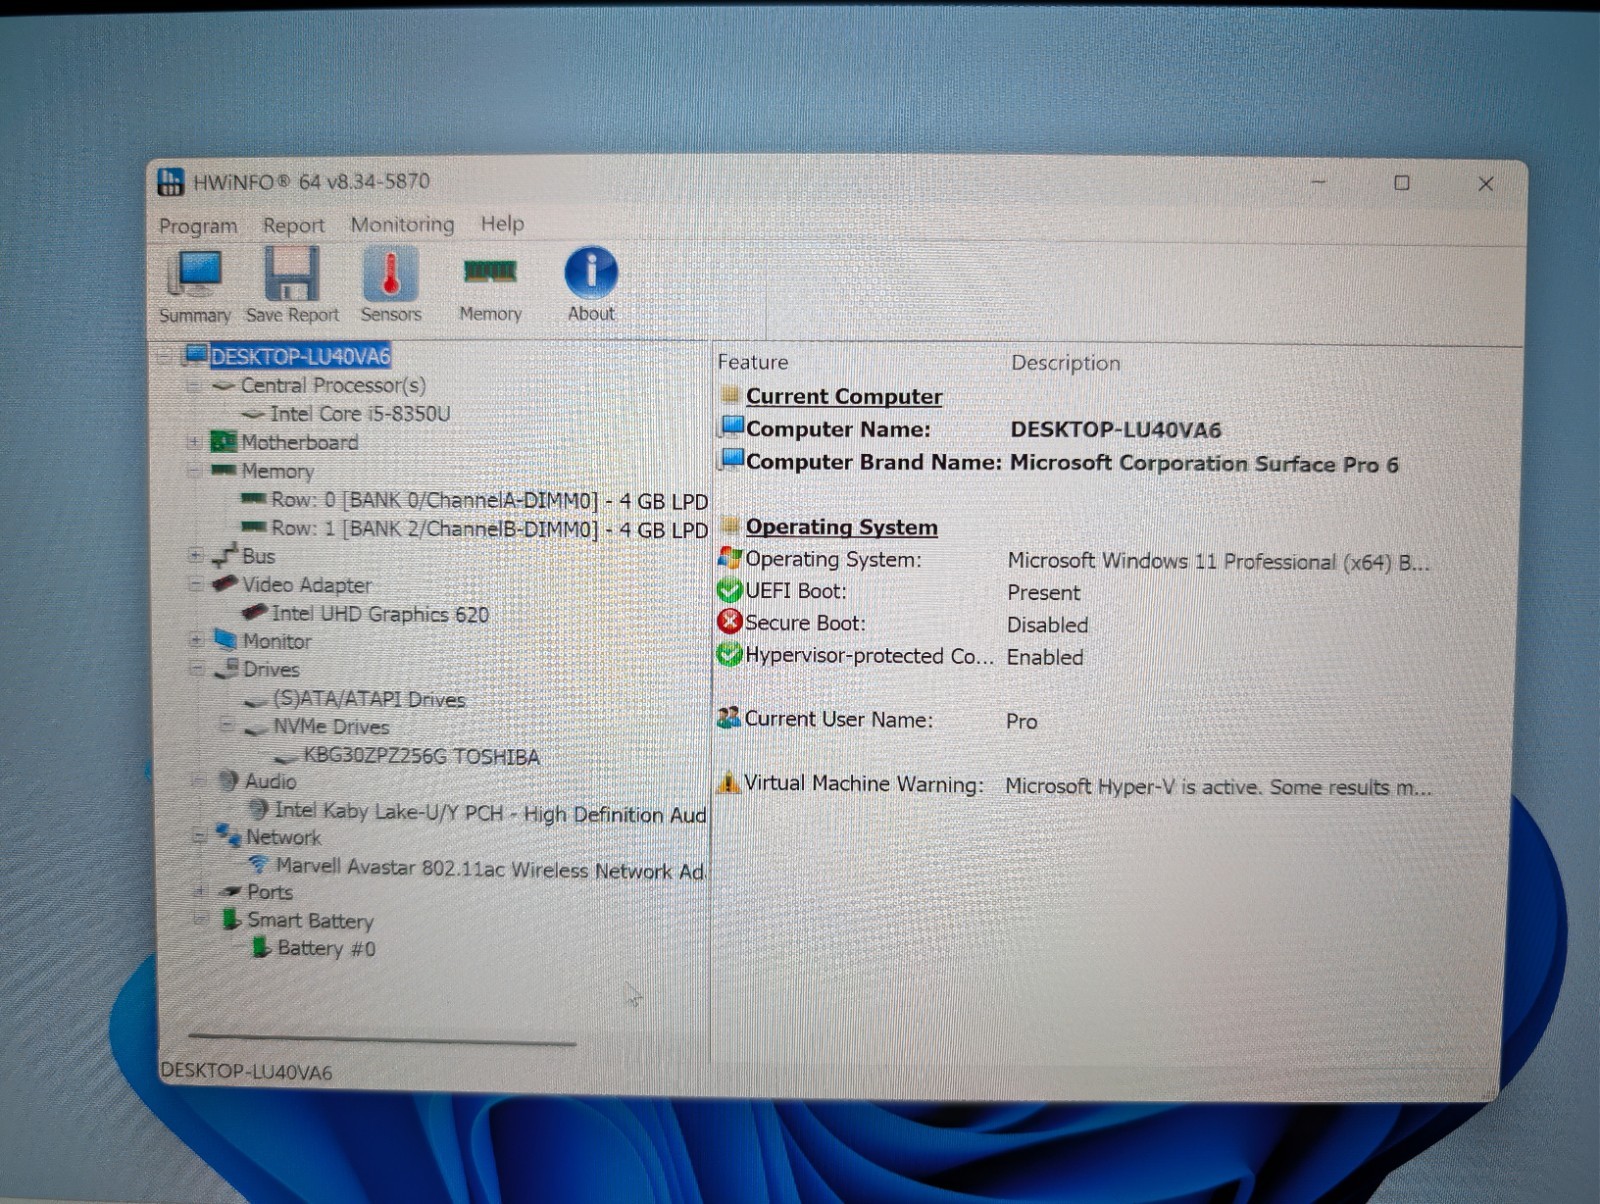Expand the Bus node
1600x1204 pixels.
click(195, 555)
